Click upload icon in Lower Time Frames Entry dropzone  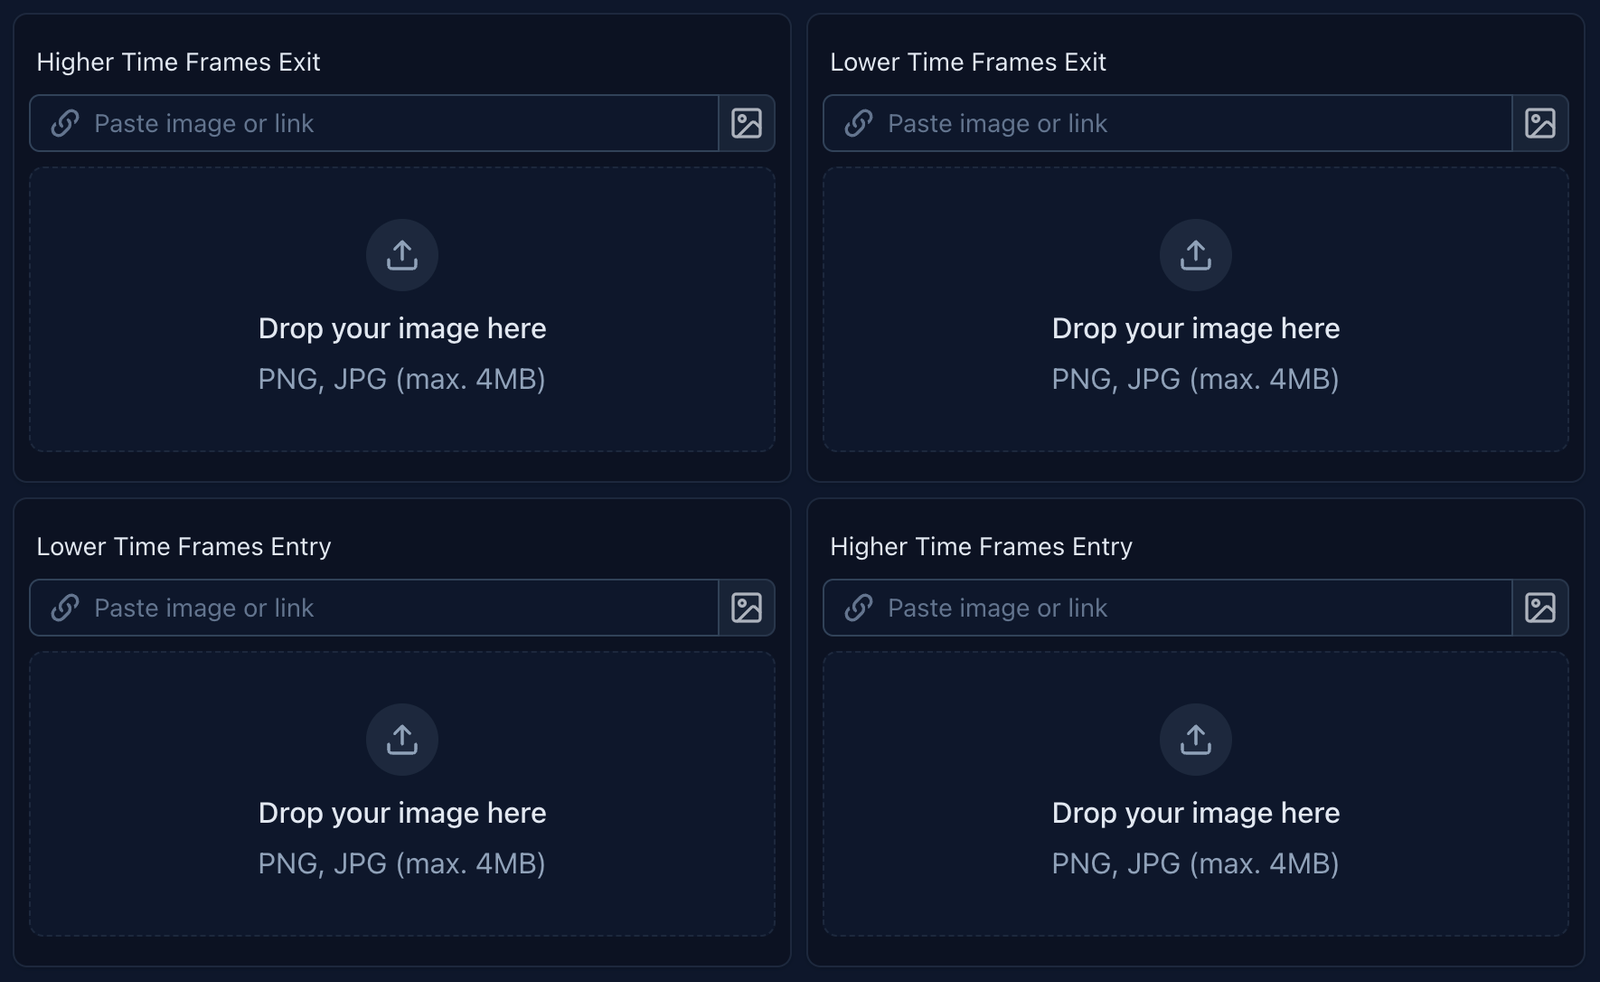(402, 740)
